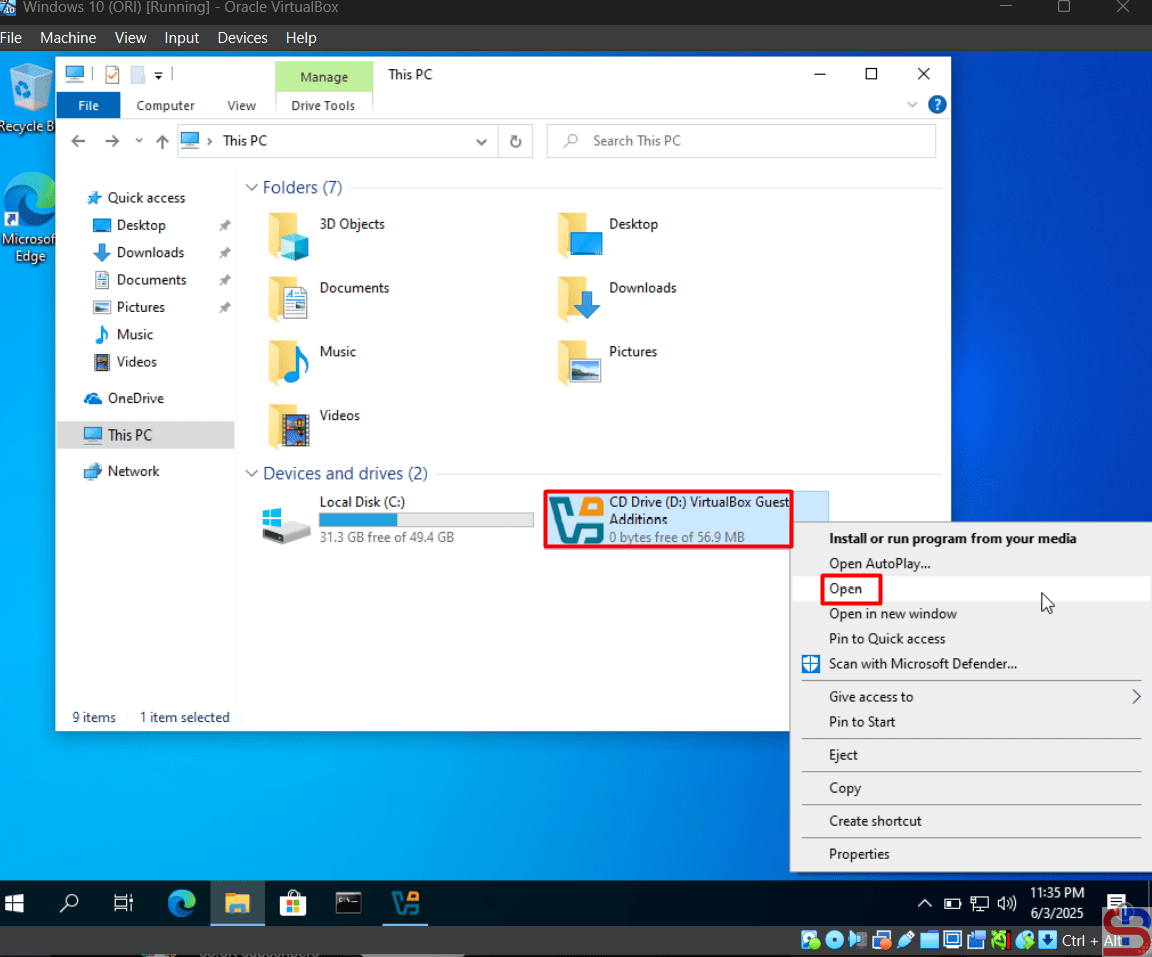
Task: Click the Microsoft Edge taskbar icon
Action: [182, 904]
